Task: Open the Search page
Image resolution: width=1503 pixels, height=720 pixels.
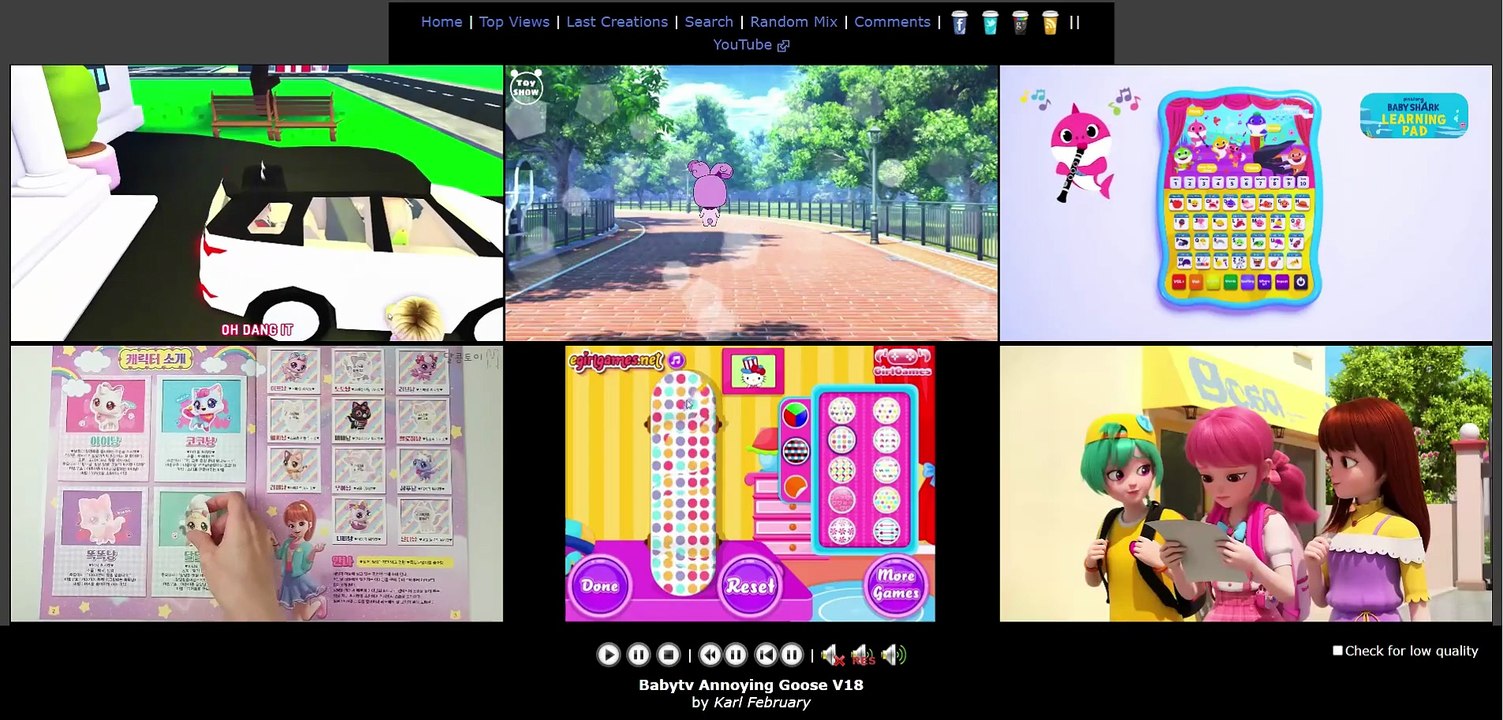Action: (709, 22)
